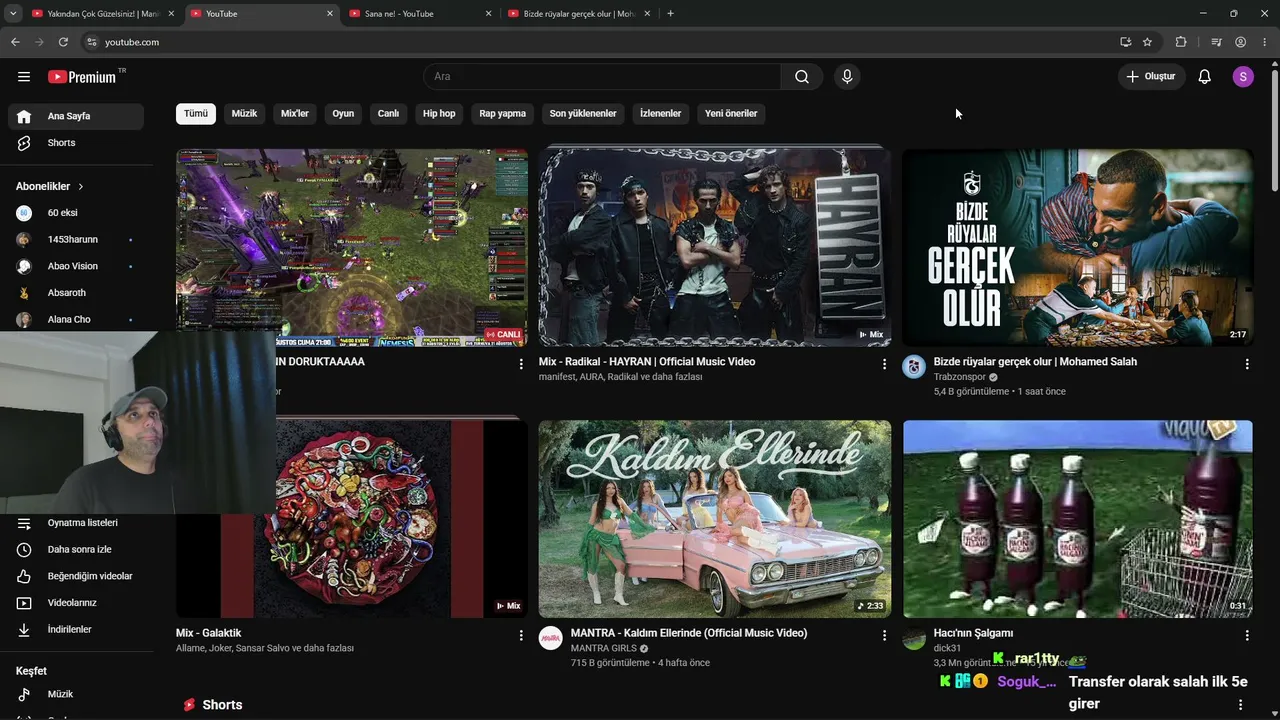This screenshot has width=1280, height=720.
Task: Reload the page in browser toolbar
Action: click(x=63, y=42)
